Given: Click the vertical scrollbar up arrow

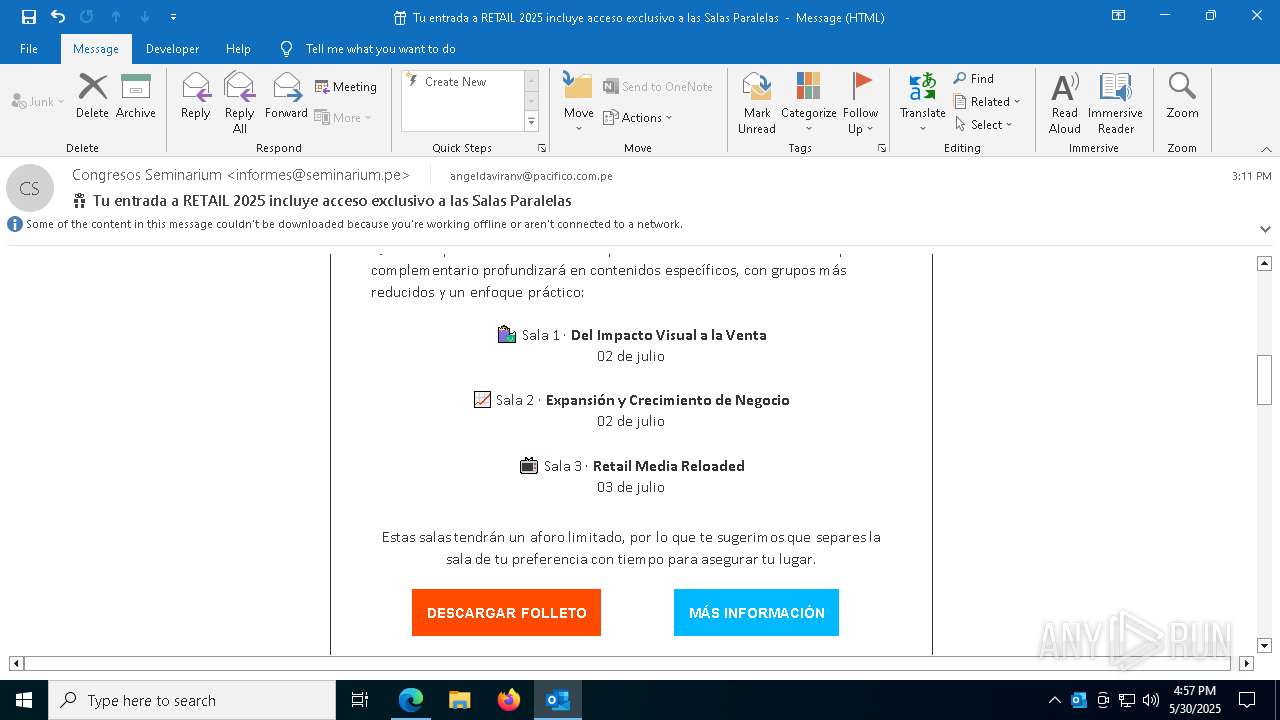Looking at the screenshot, I should [x=1264, y=263].
